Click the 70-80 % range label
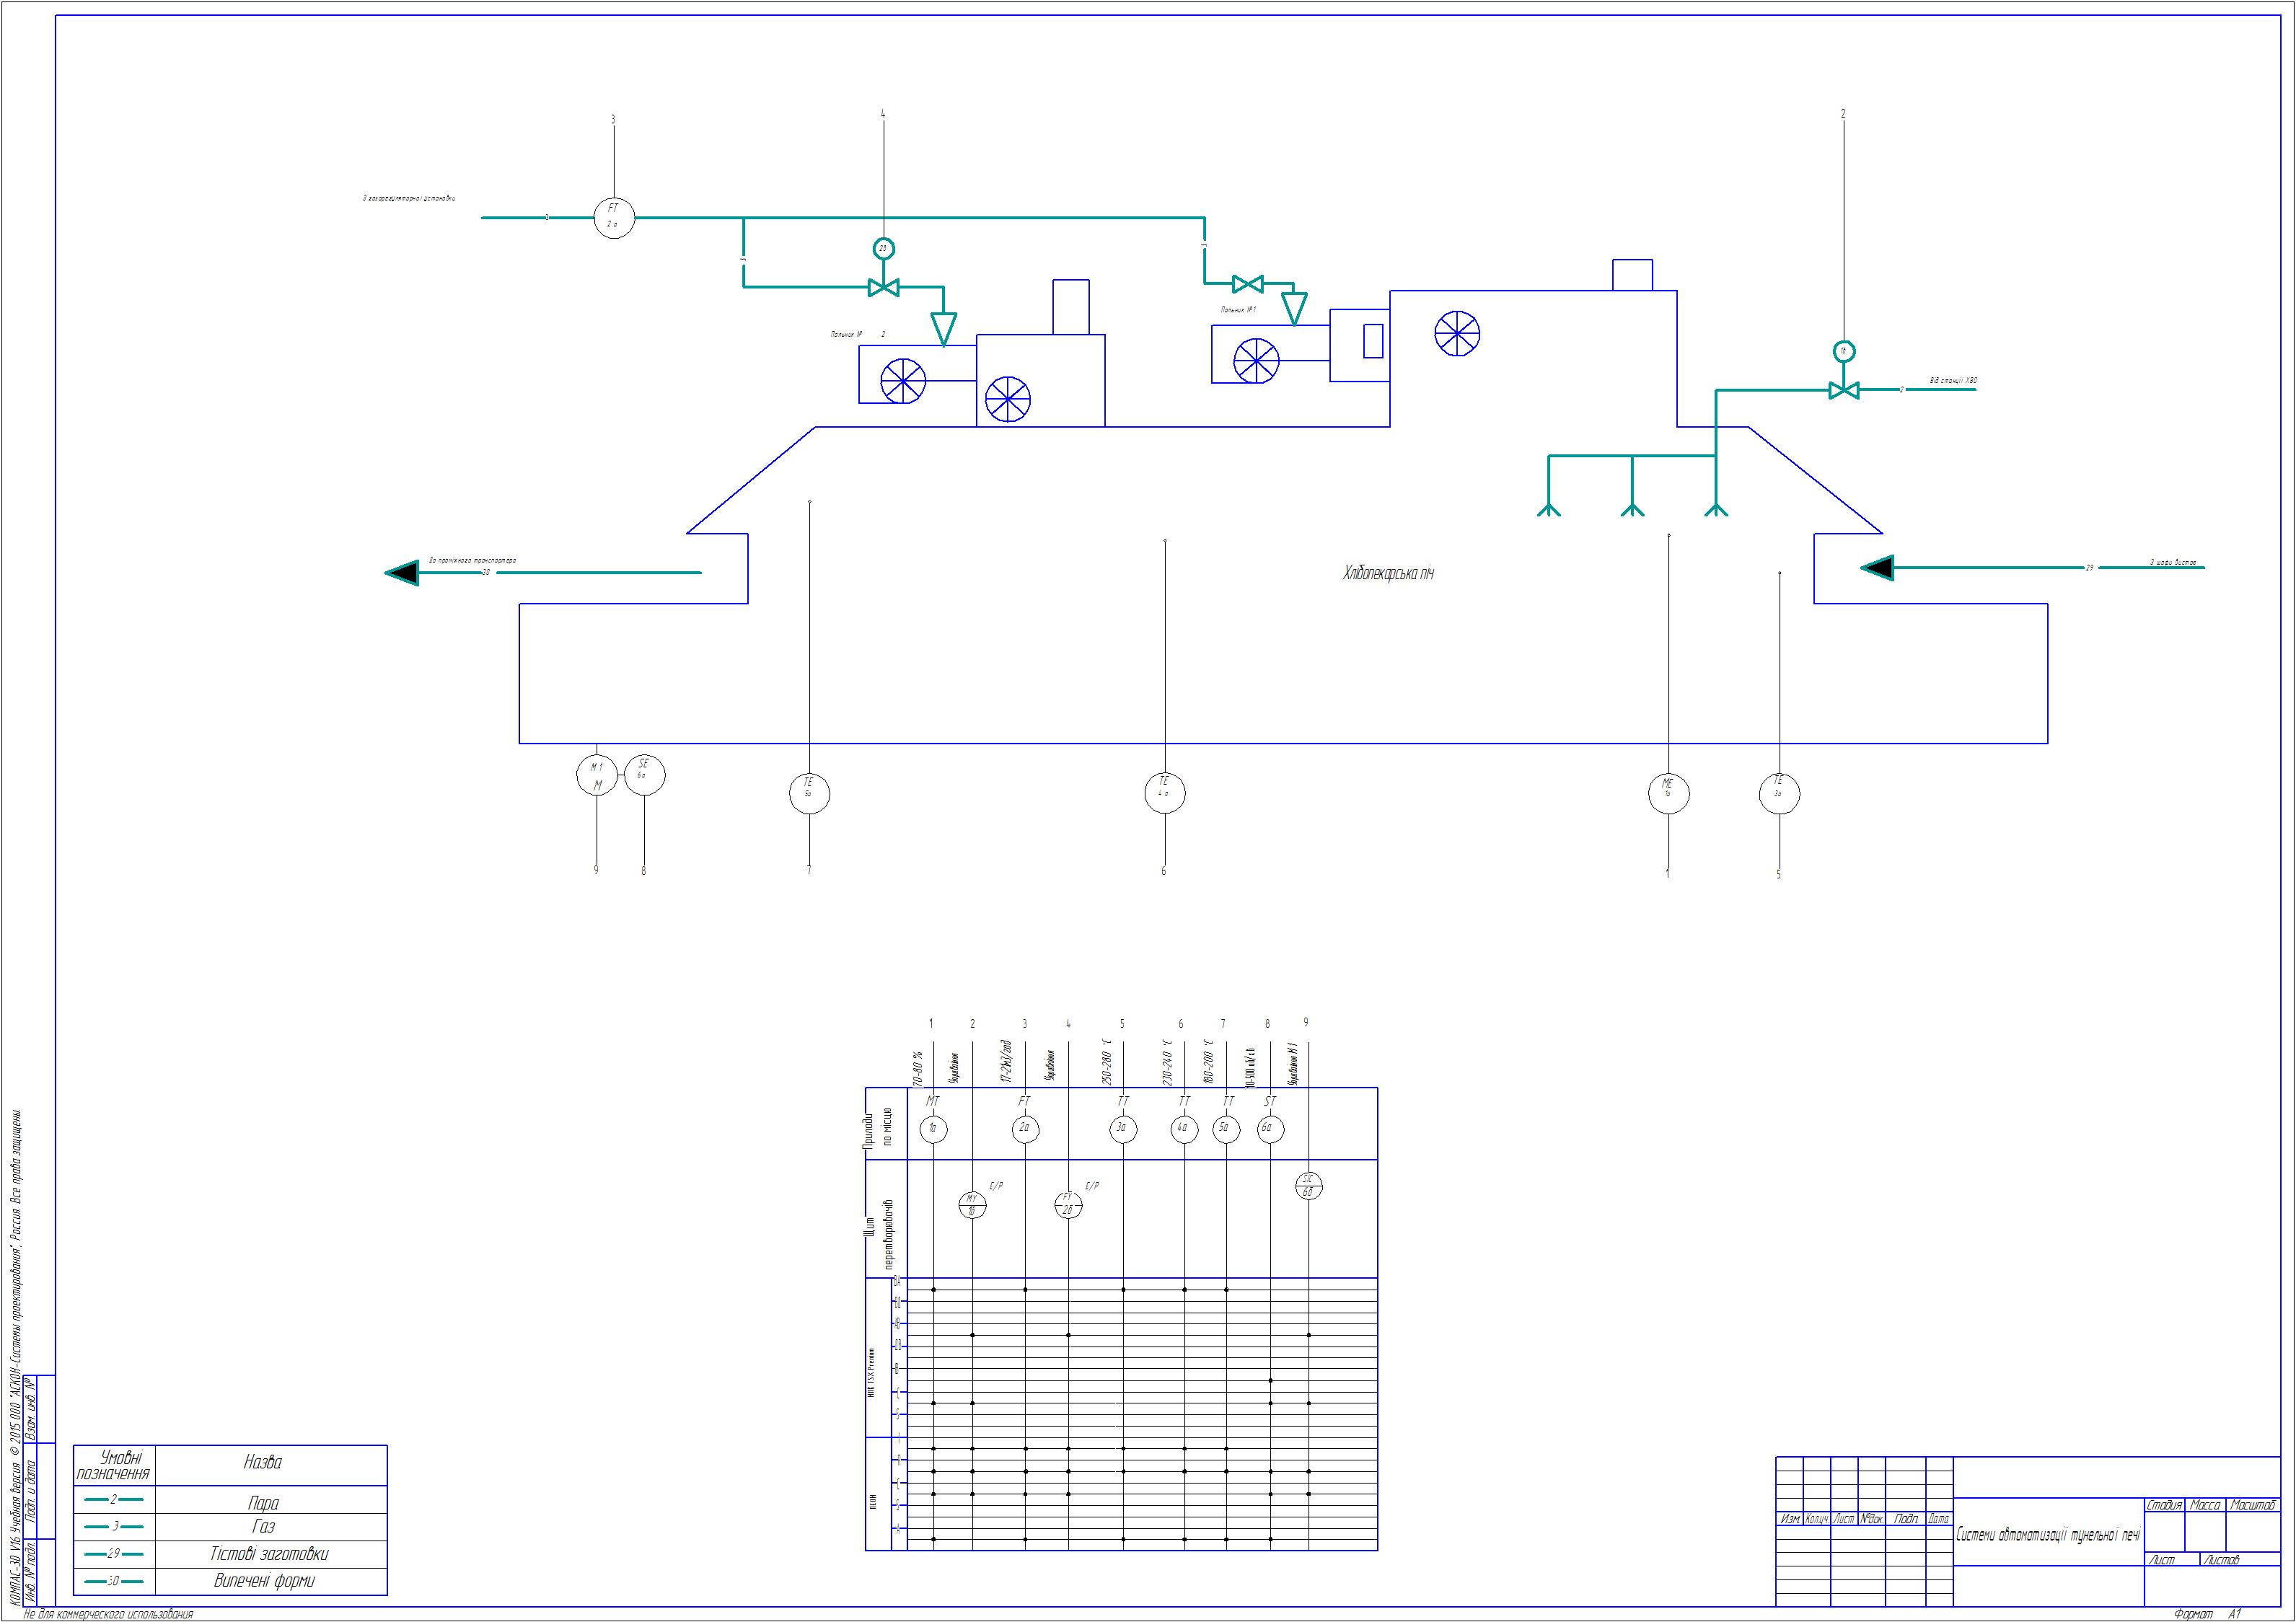Image resolution: width=2296 pixels, height=1622 pixels. [918, 1068]
